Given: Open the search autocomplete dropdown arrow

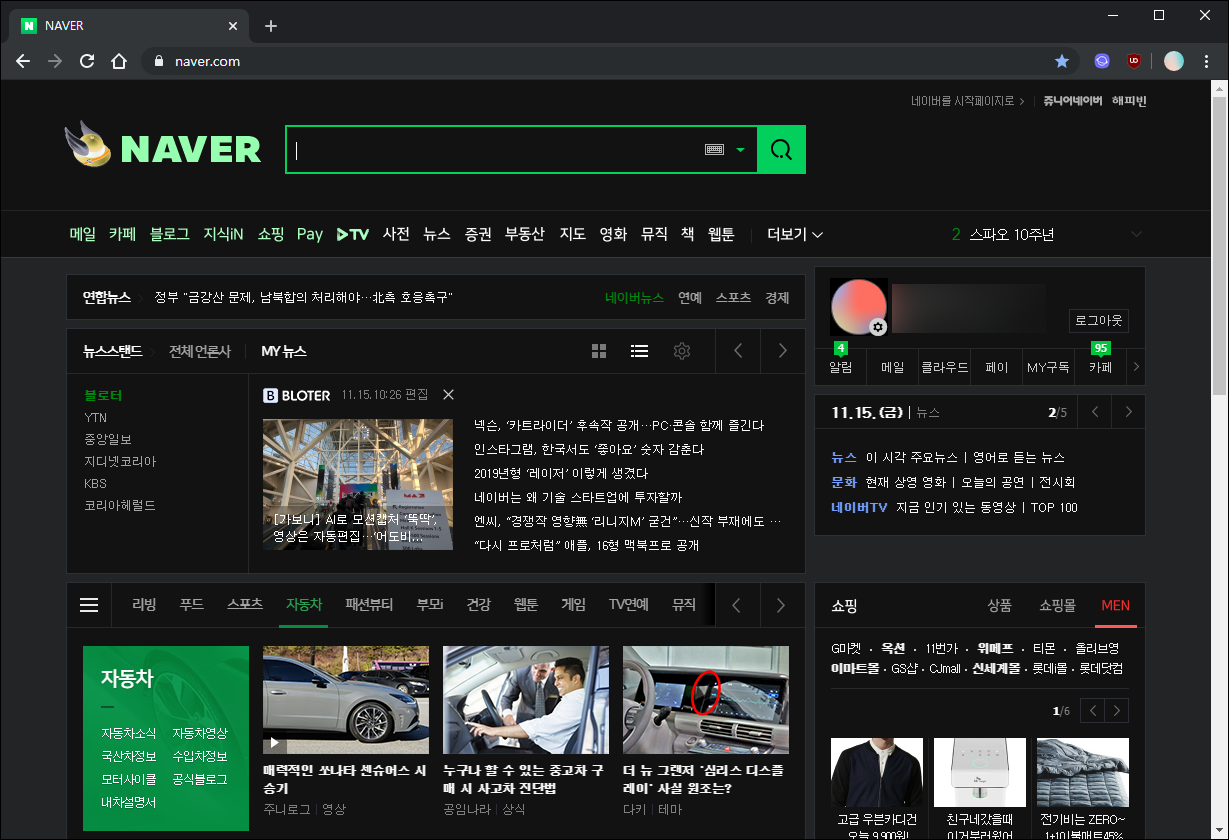Looking at the screenshot, I should click(740, 150).
